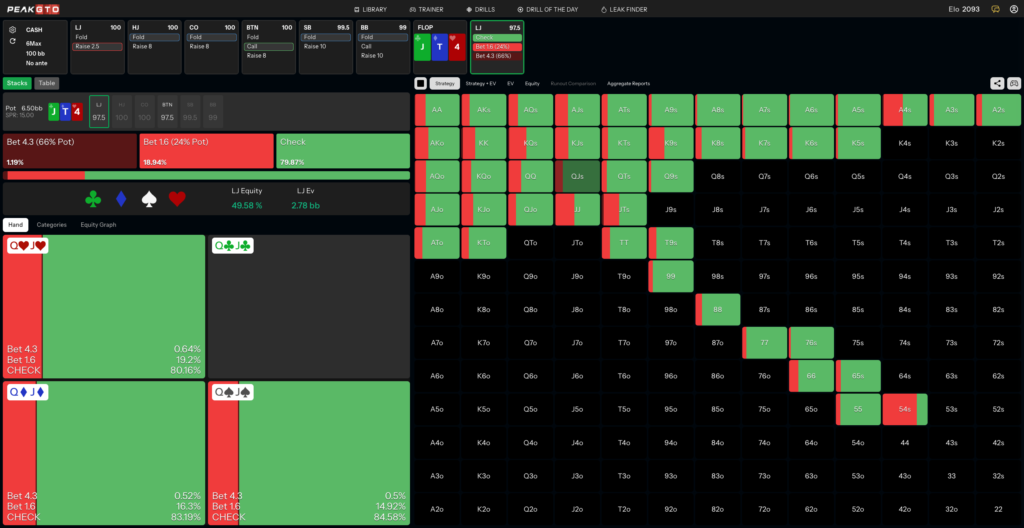This screenshot has width=1024, height=528.
Task: Select the AA cell in range grid
Action: click(437, 110)
